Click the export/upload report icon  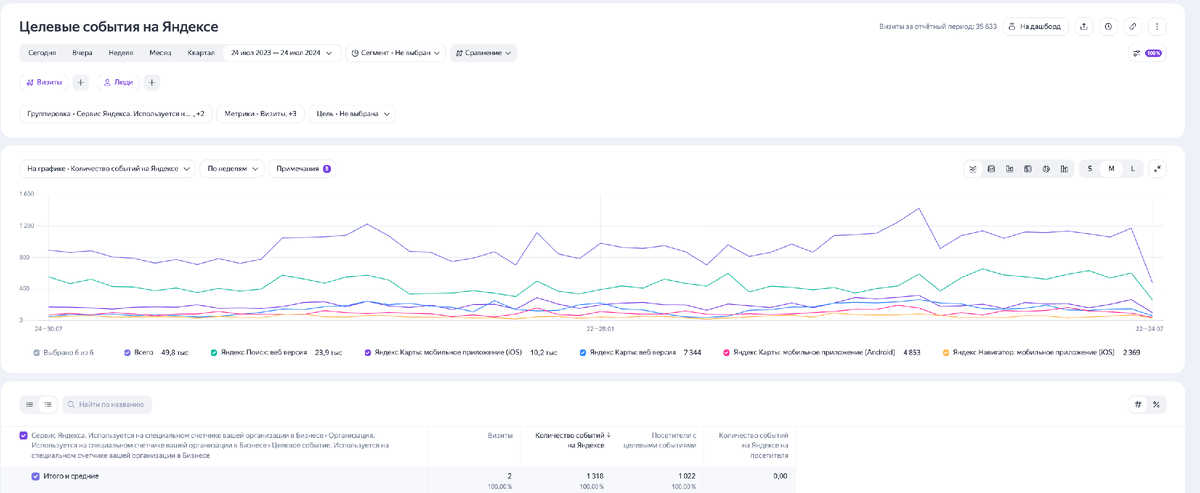(x=1084, y=27)
